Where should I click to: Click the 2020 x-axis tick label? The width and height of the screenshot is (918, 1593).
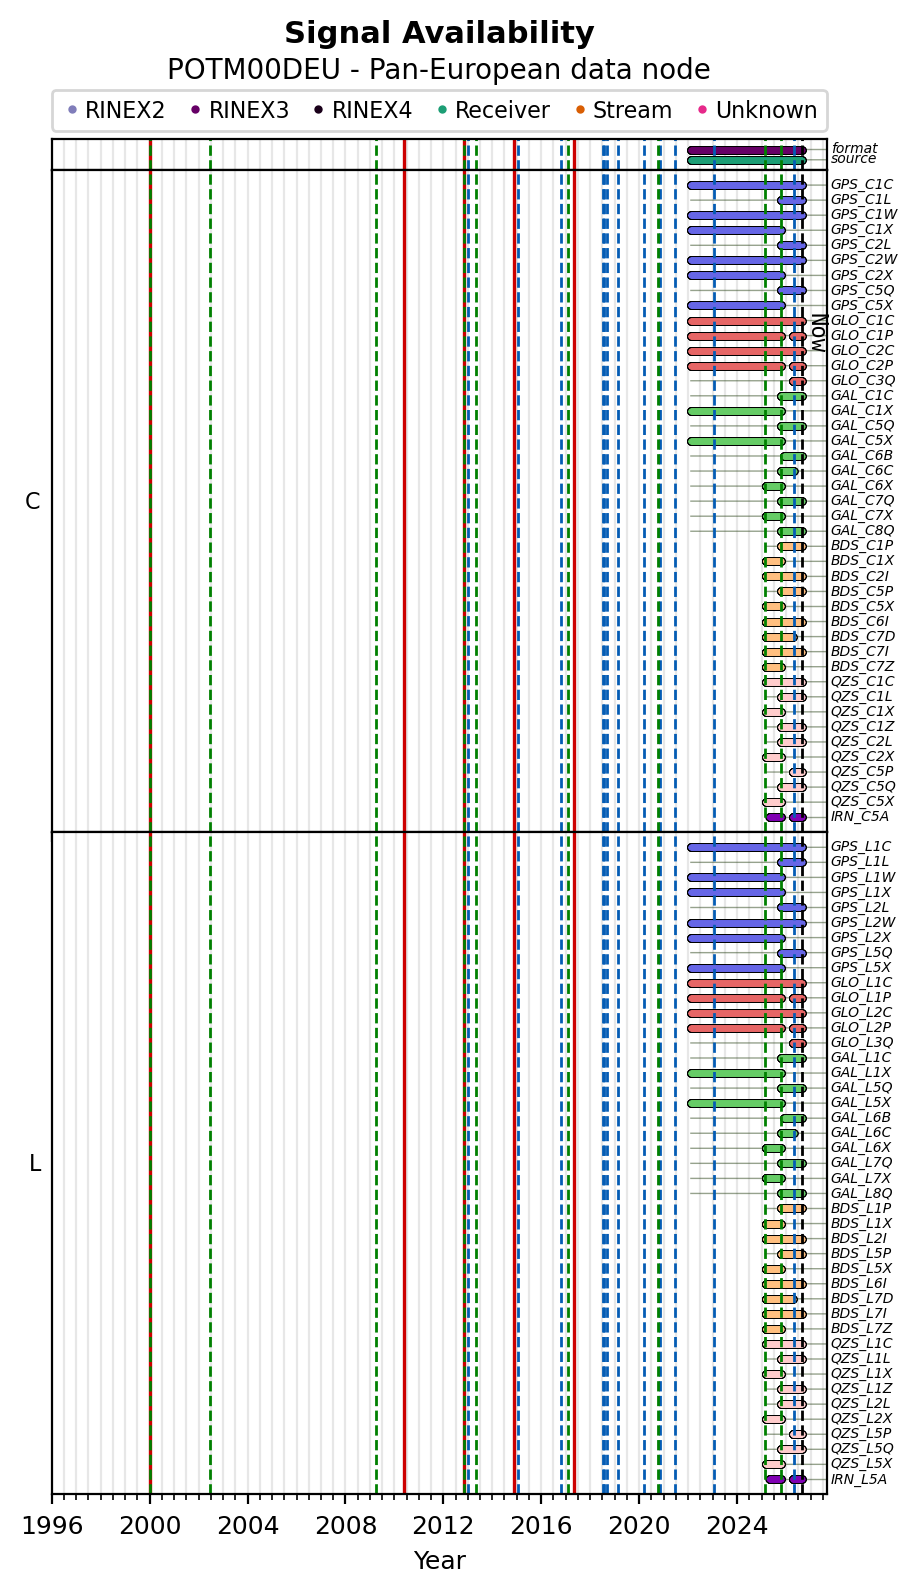(639, 1527)
